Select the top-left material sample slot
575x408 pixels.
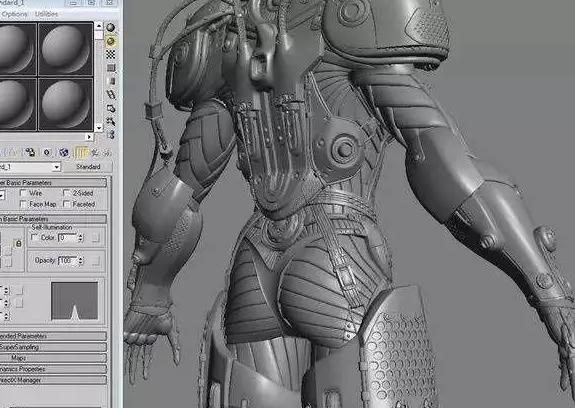tap(18, 49)
